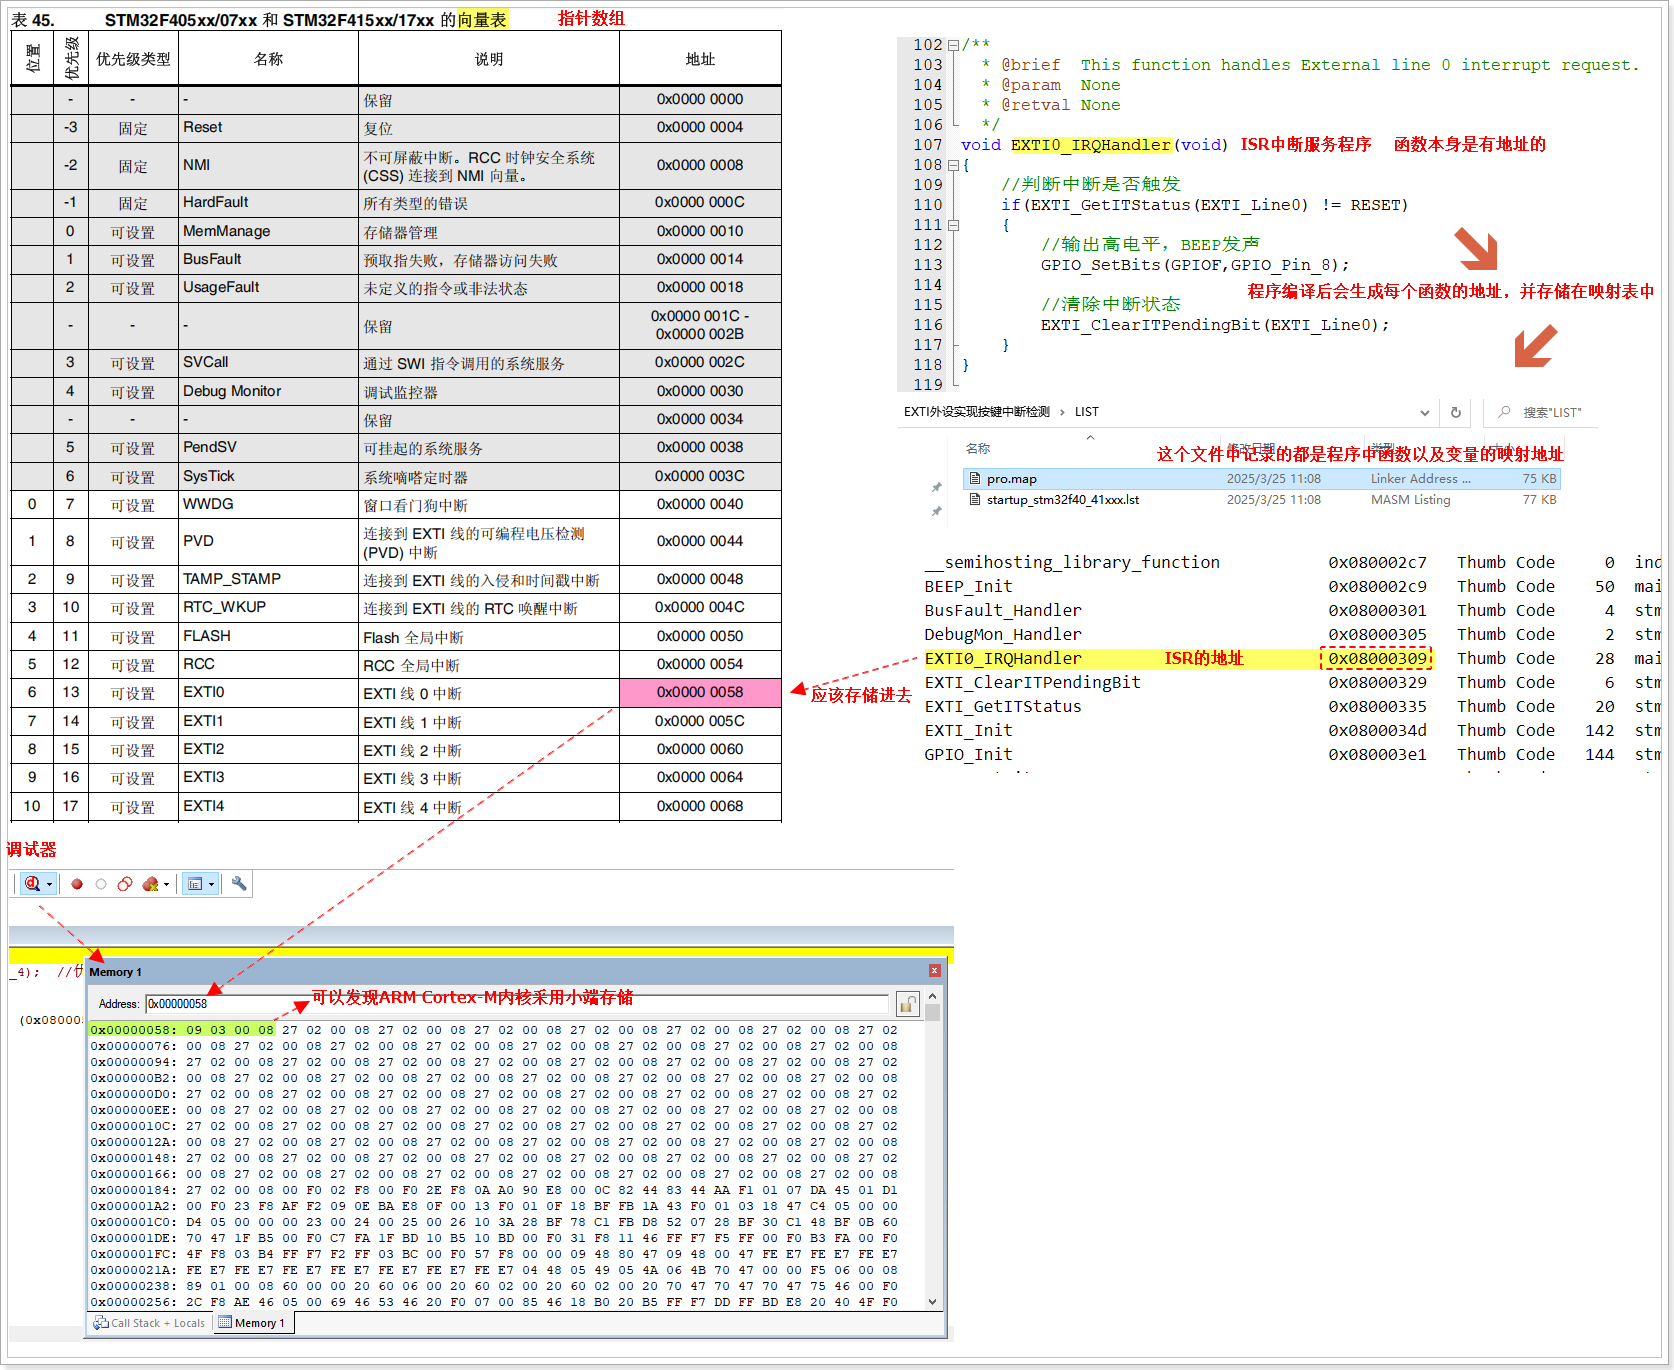Viewport: 1674px width, 1370px height.
Task: Toggle the Memory window lock icon
Action: click(x=908, y=1004)
